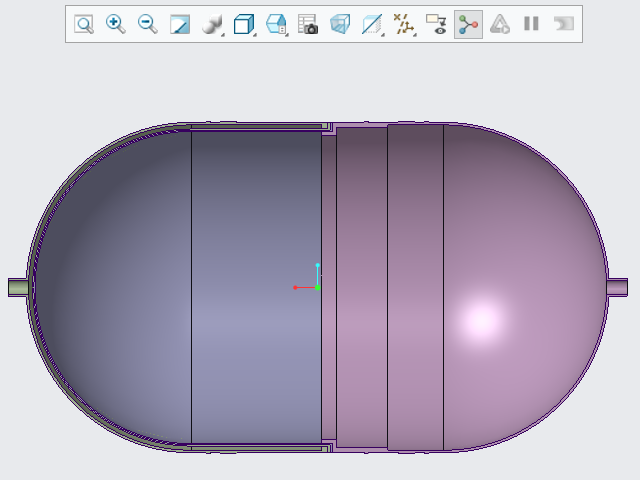The image size is (640, 480).
Task: Click the last grayed toolbar icon
Action: (564, 24)
